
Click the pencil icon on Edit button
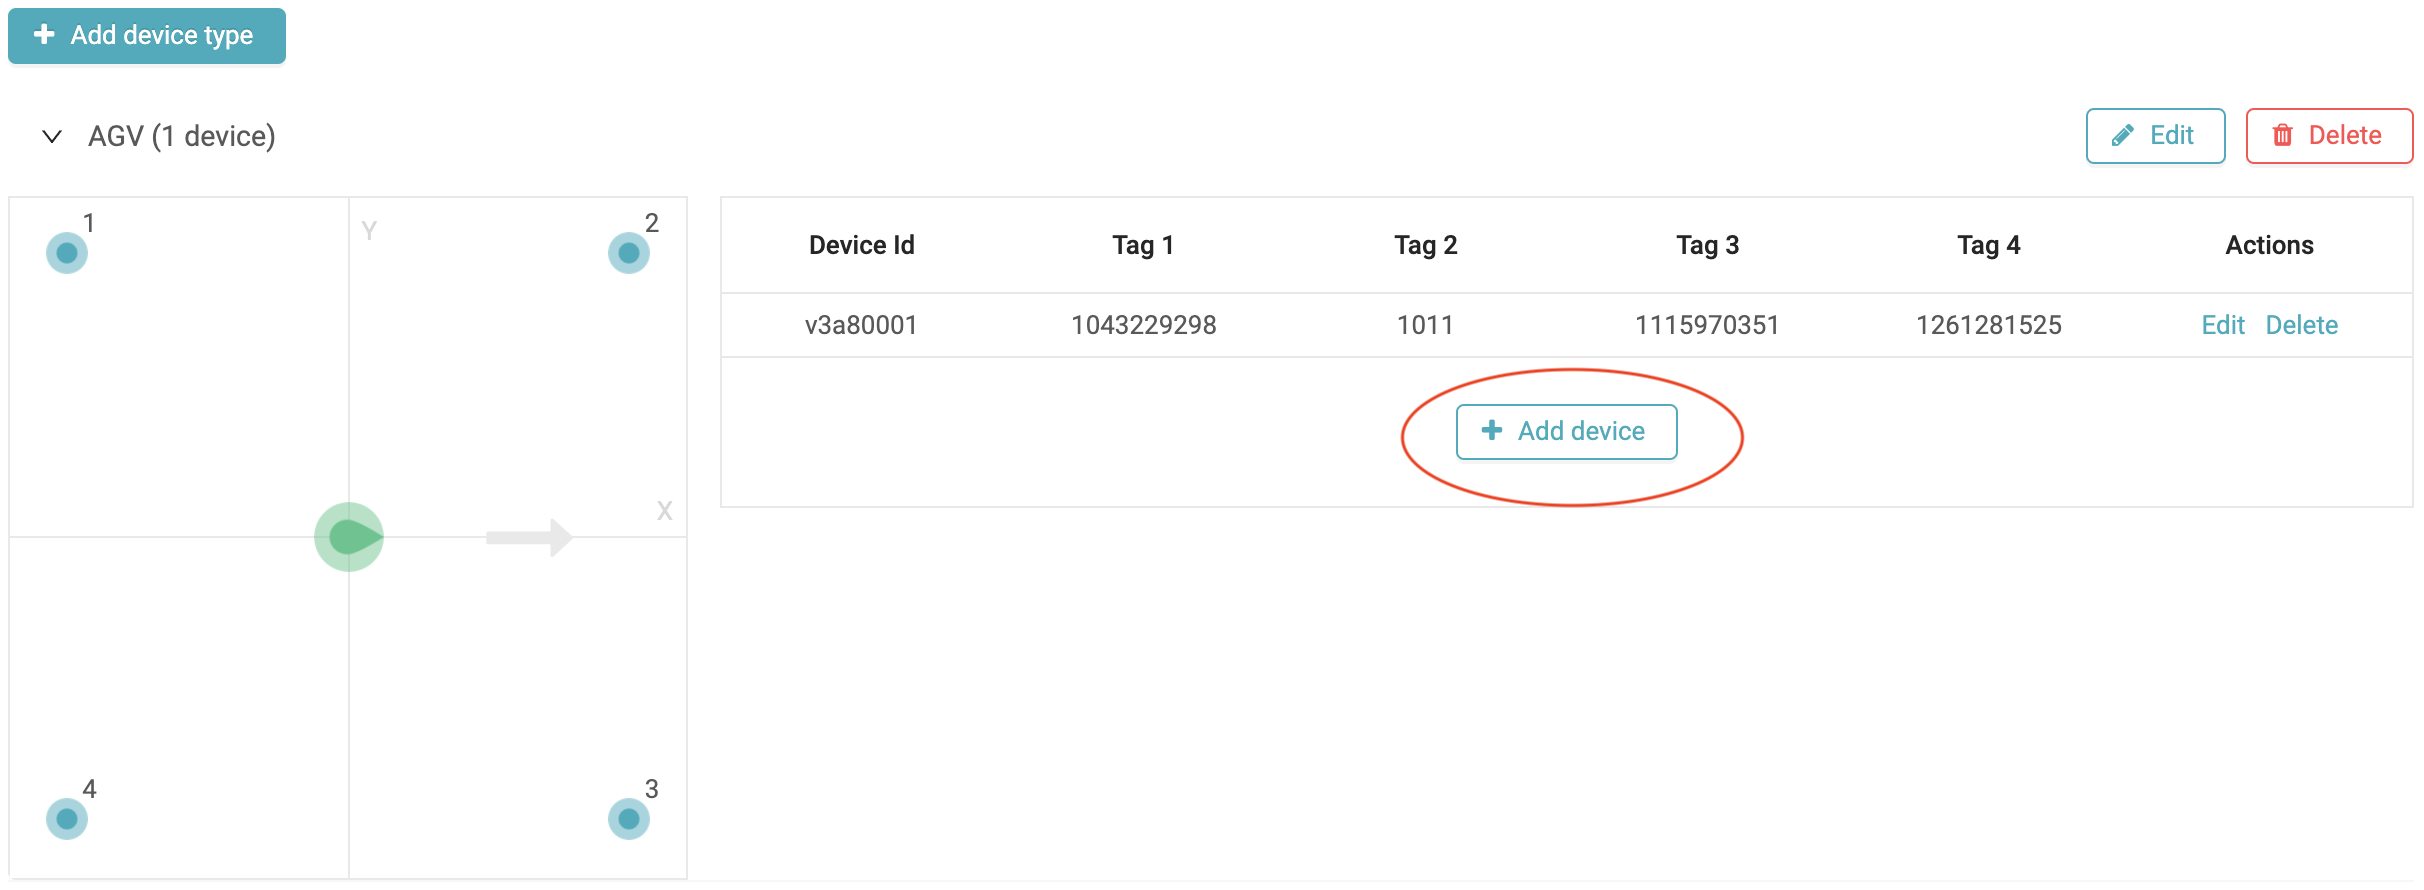pos(2122,136)
